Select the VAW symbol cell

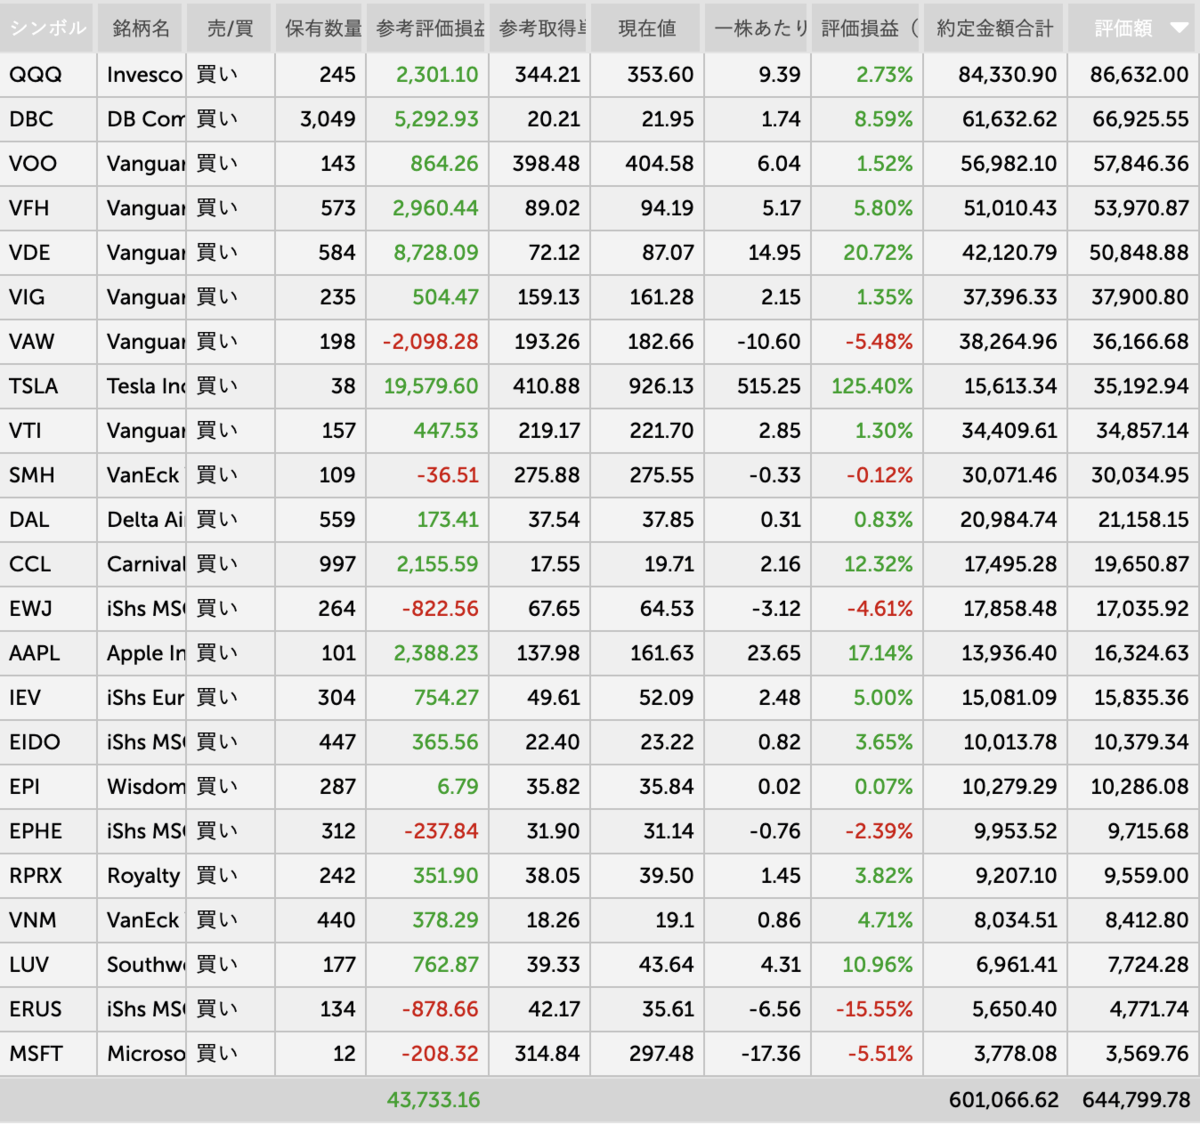[48, 342]
